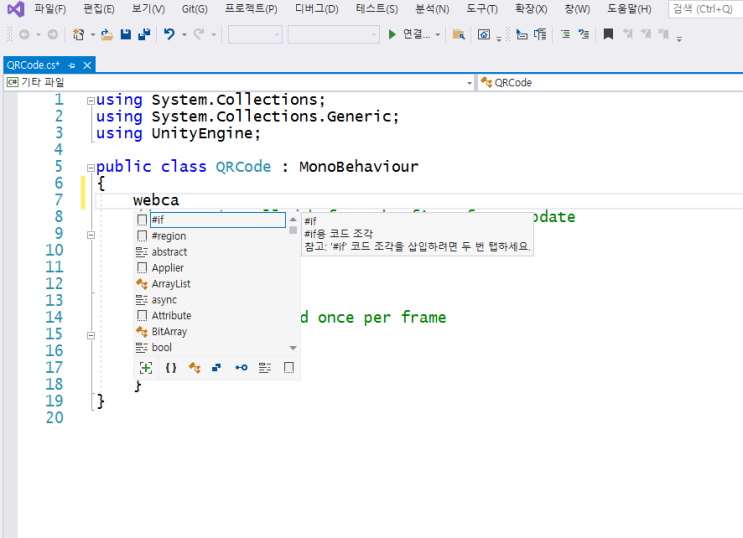Save the current file with Save icon
The width and height of the screenshot is (743, 538).
(126, 34)
